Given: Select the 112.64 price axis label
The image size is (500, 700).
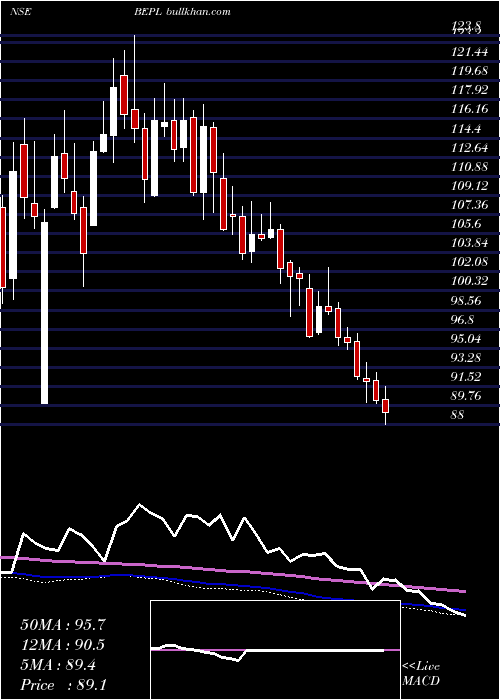Looking at the screenshot, I should (469, 148).
